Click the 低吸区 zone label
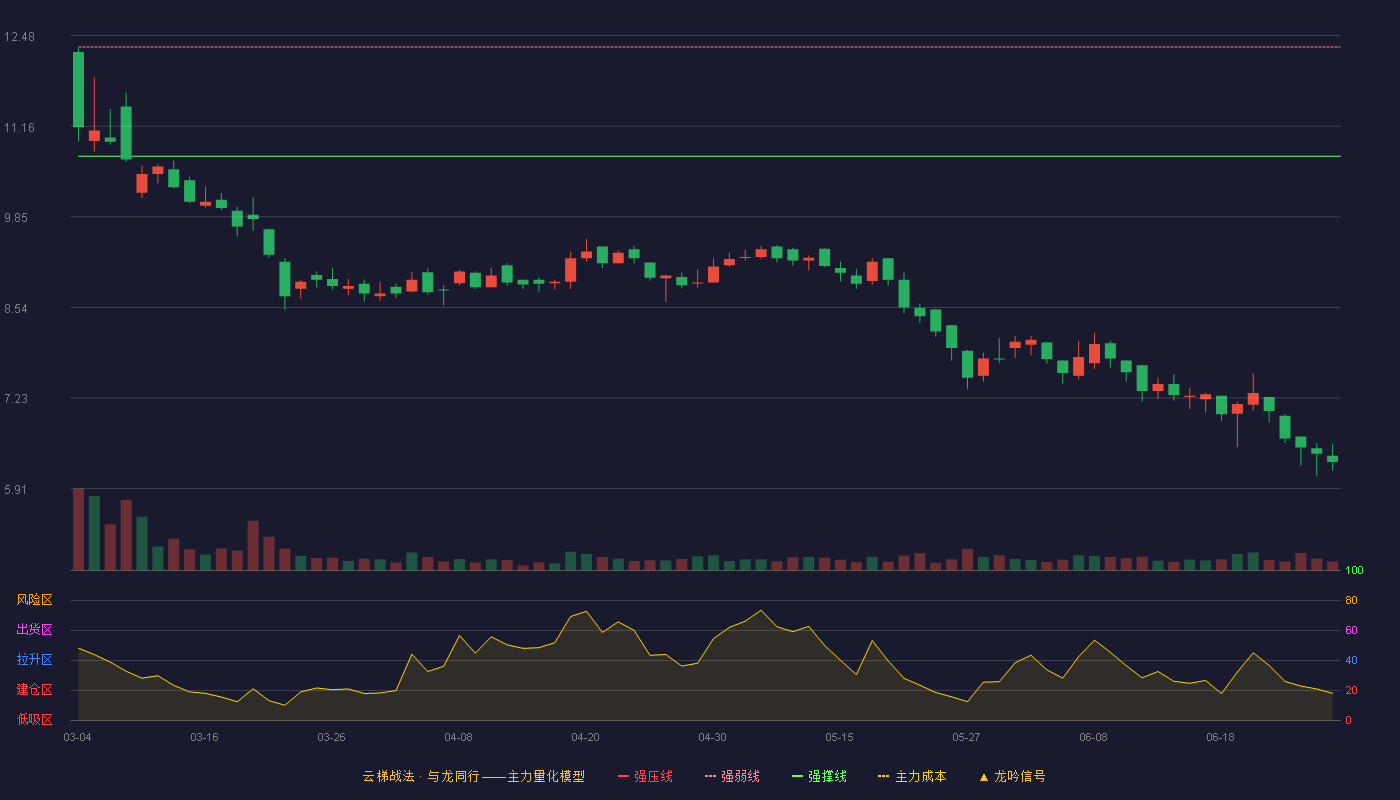1400x800 pixels. pos(35,719)
